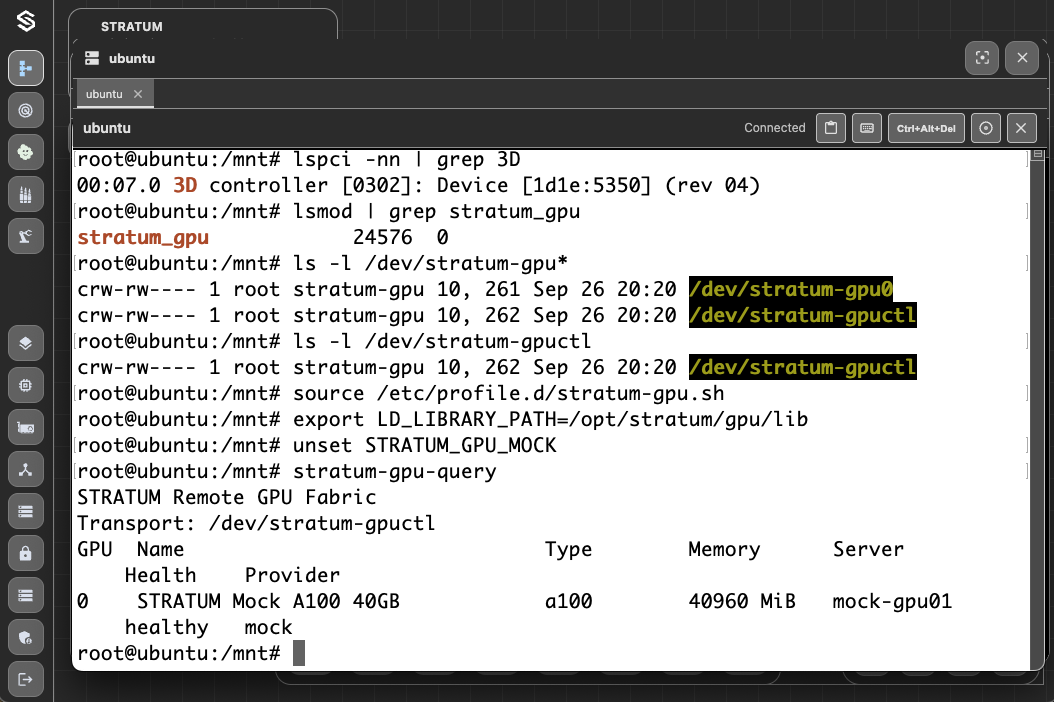Screen dimensions: 1054x702
Task: Open the padlock security sidebar icon
Action: click(x=26, y=553)
